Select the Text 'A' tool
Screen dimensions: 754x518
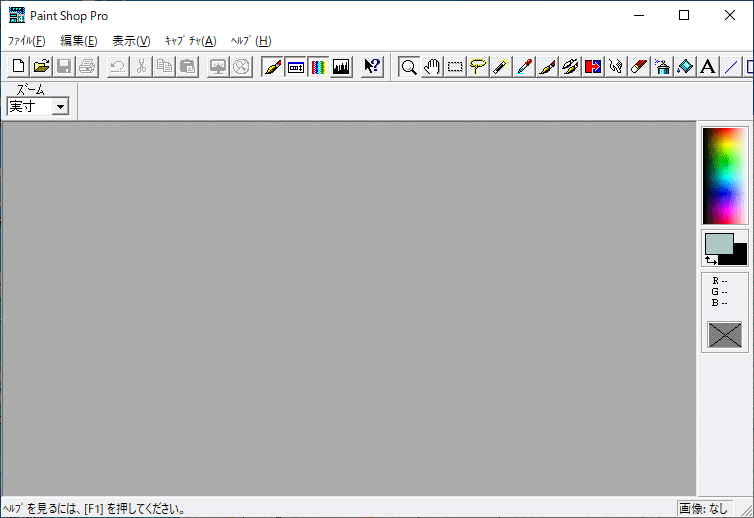708,66
